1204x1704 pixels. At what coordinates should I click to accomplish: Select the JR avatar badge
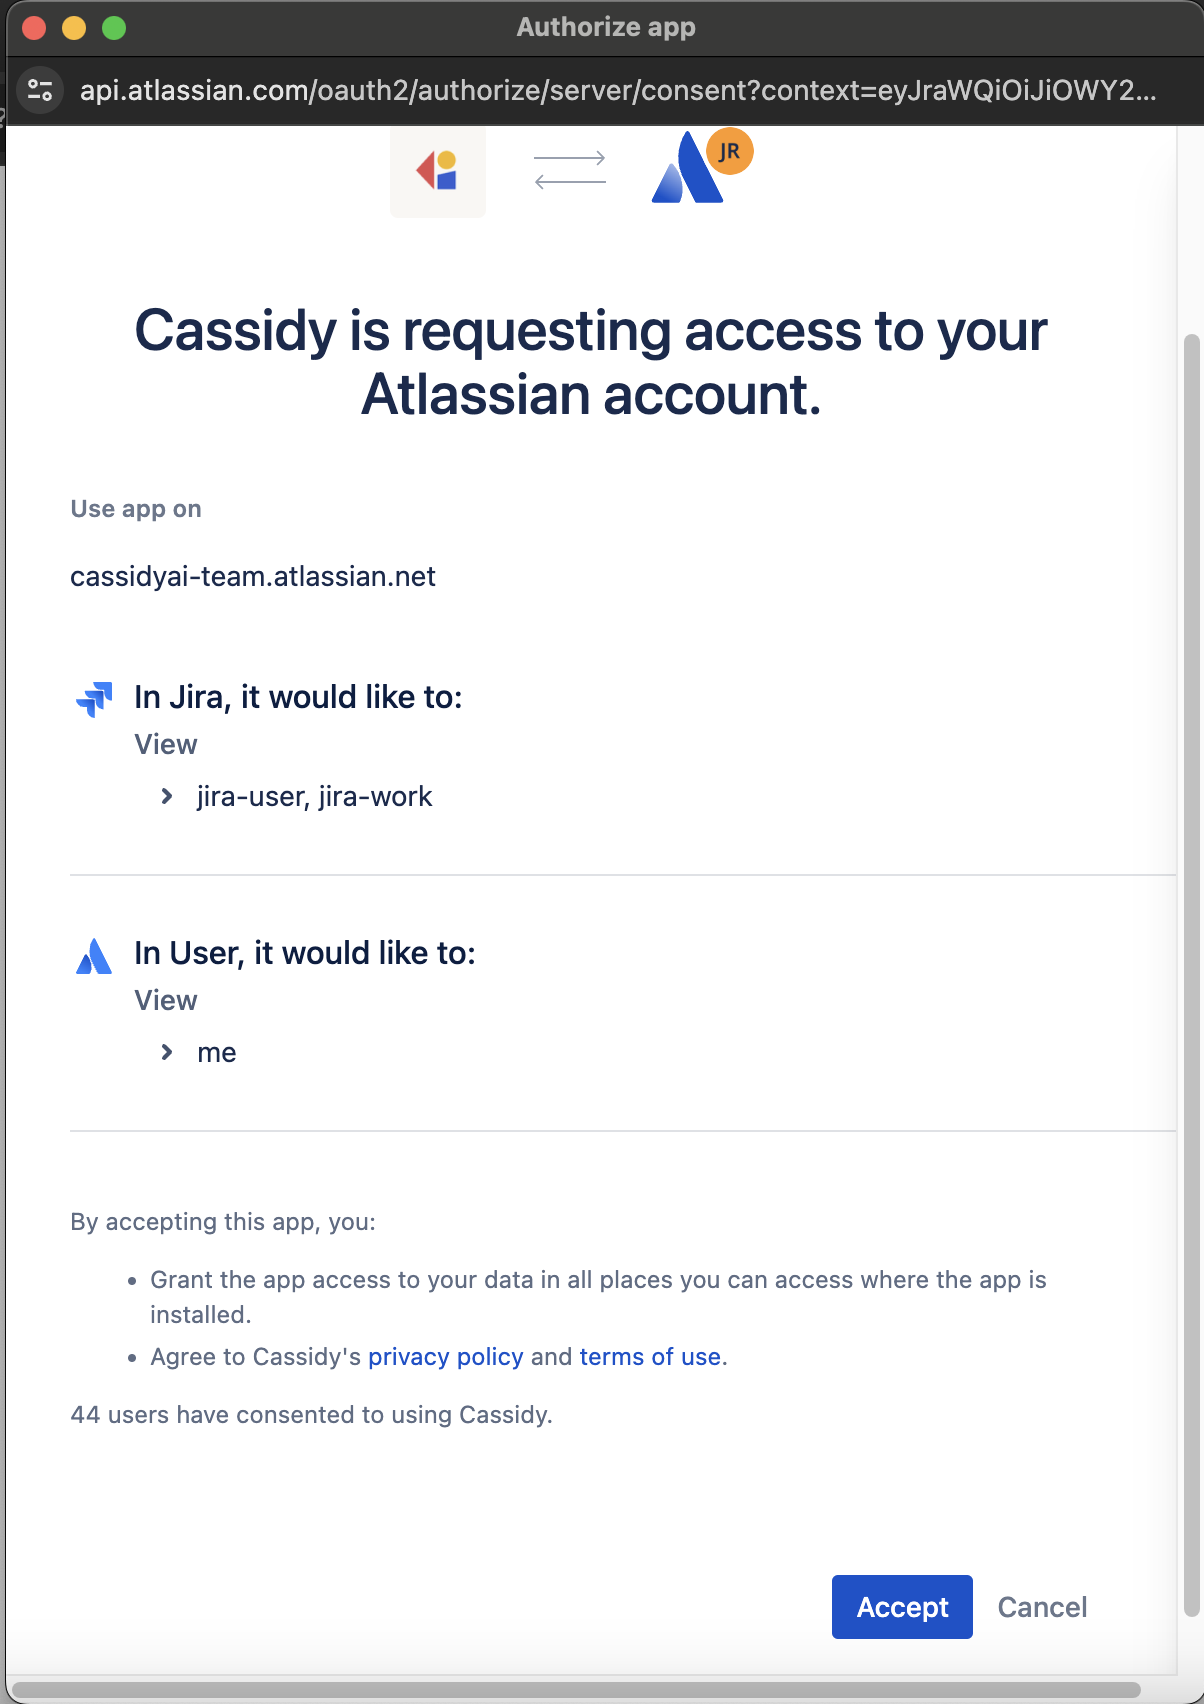(x=729, y=151)
